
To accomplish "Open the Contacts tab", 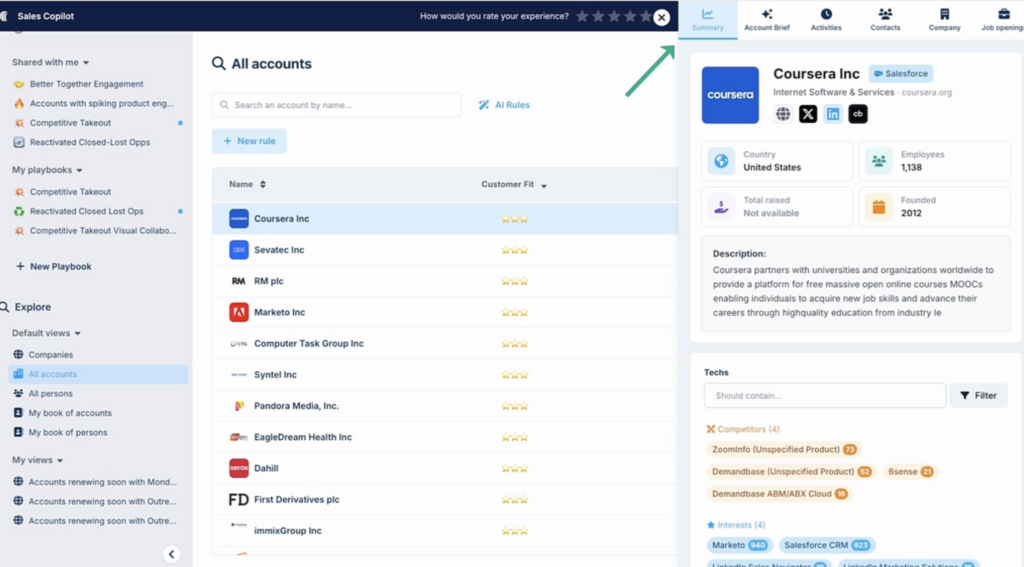I will (885, 20).
